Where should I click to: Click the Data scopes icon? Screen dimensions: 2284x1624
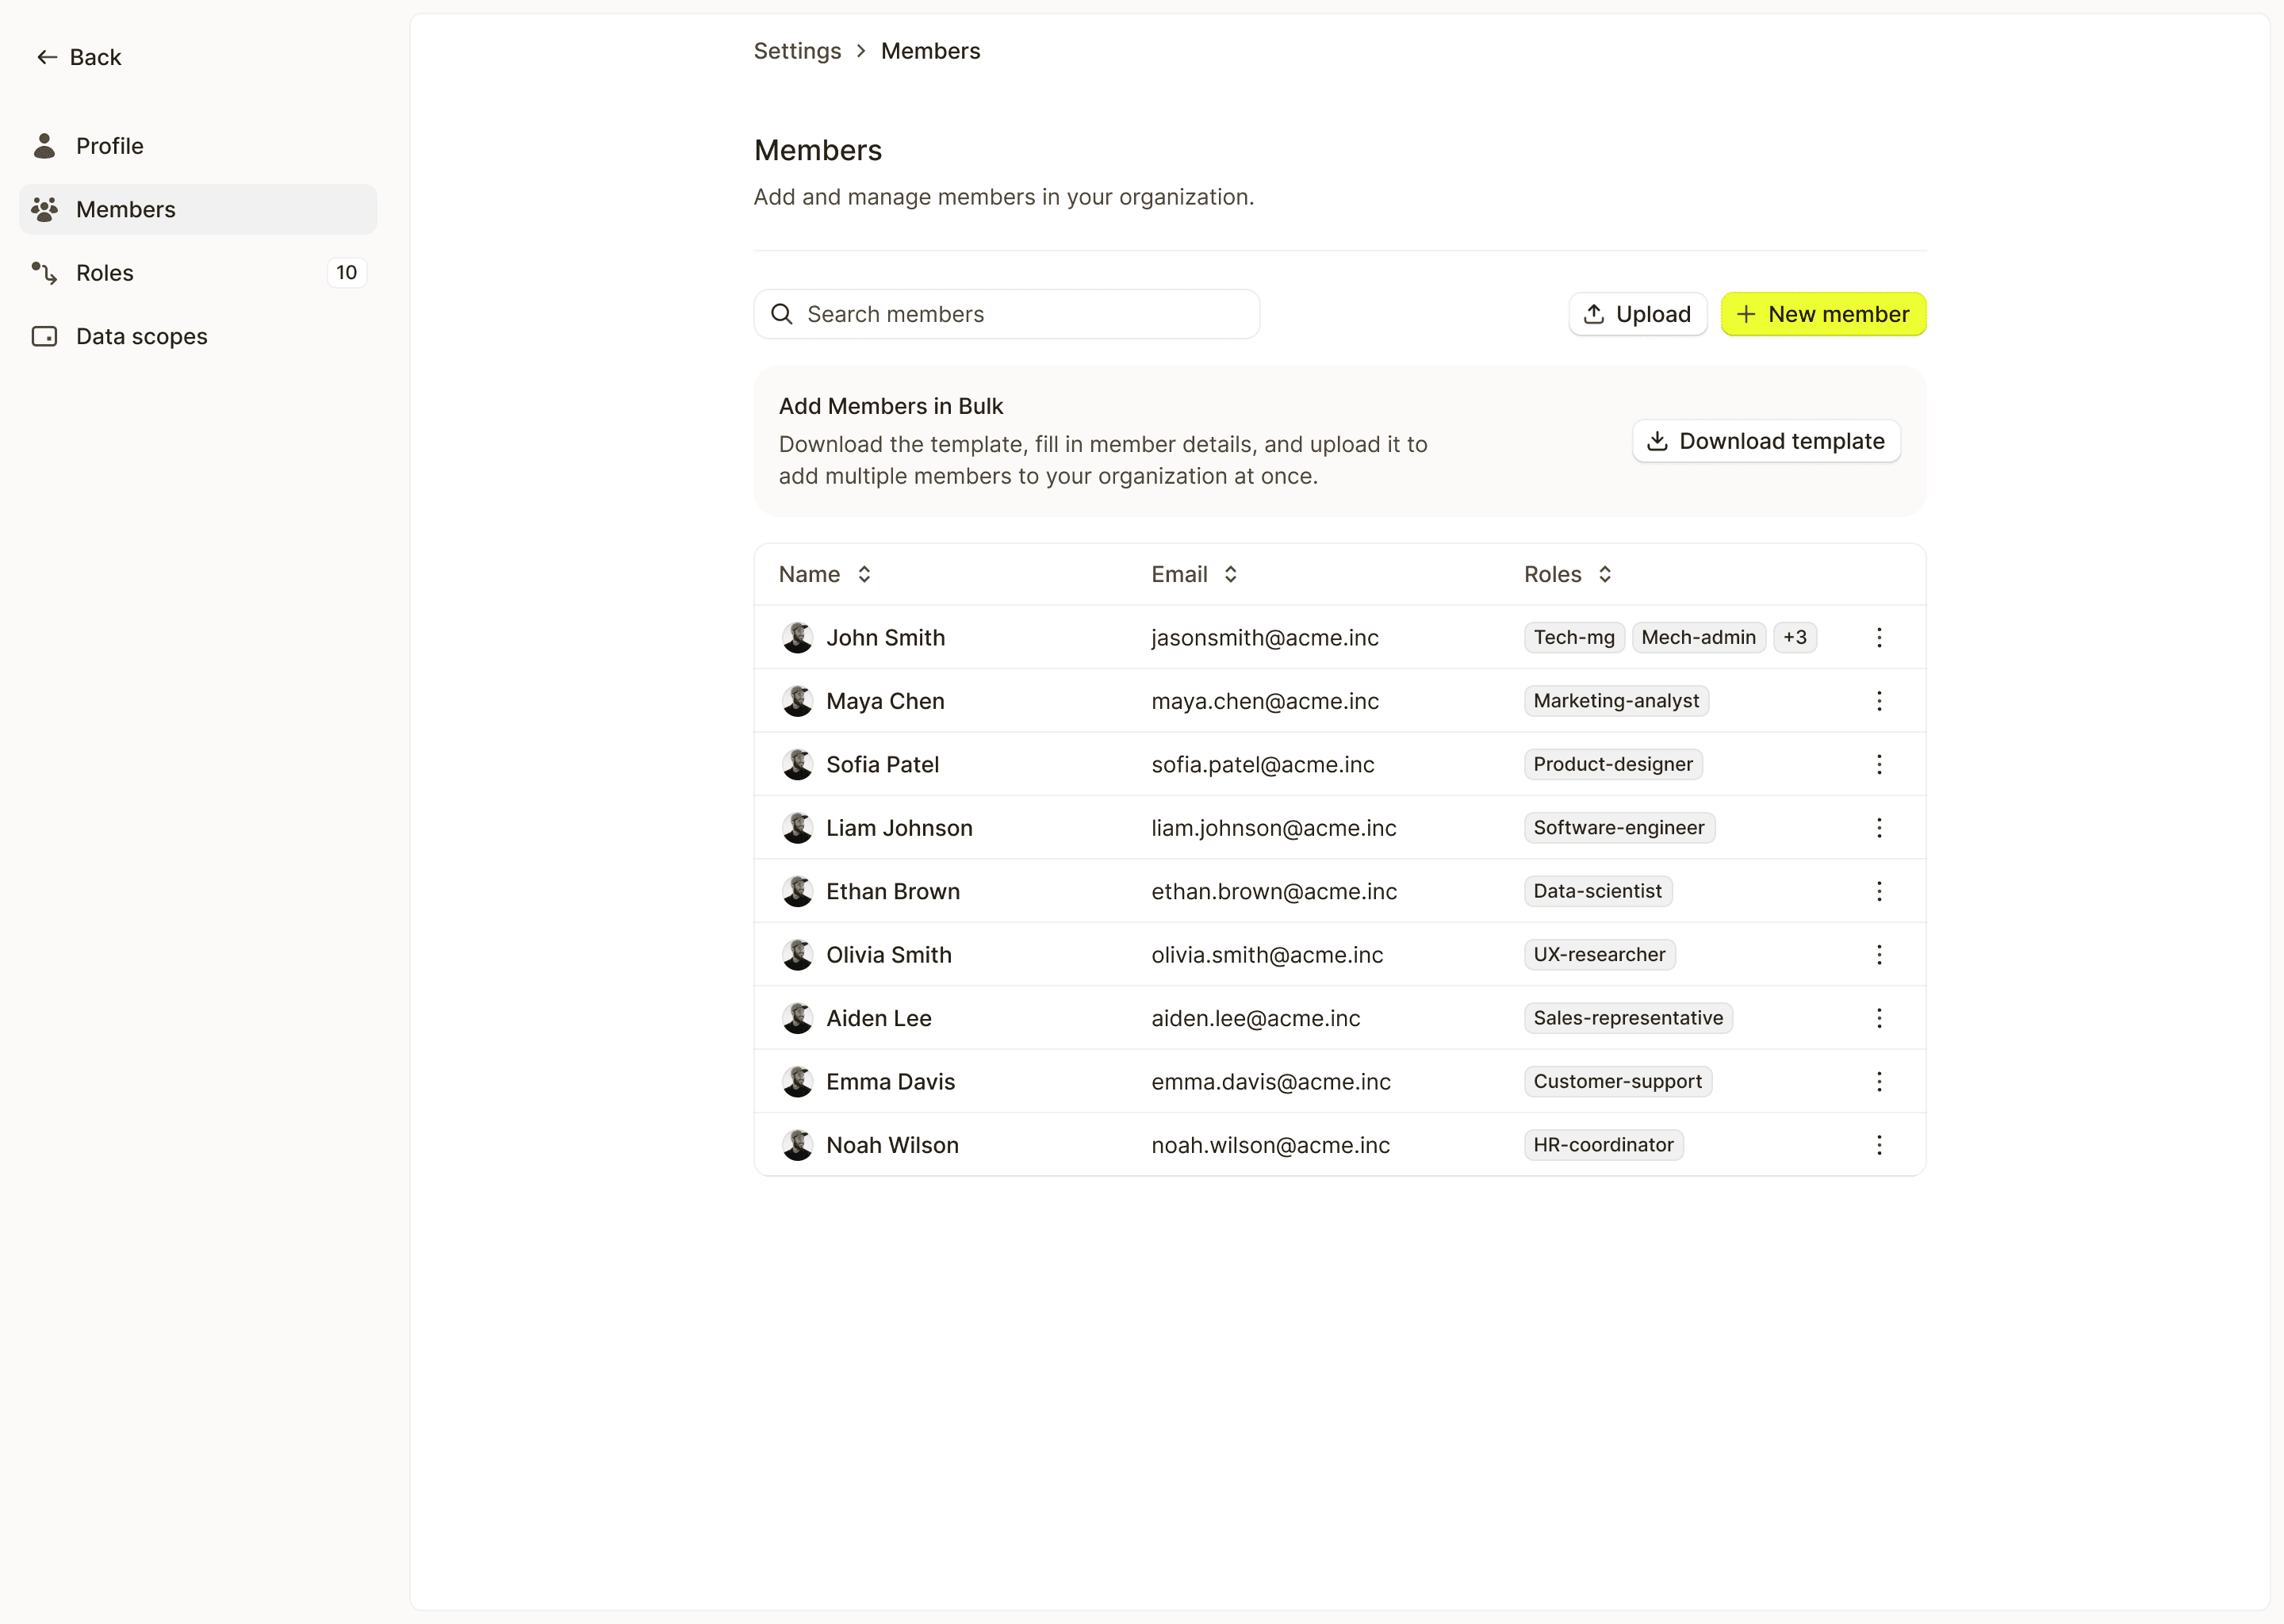[x=44, y=336]
